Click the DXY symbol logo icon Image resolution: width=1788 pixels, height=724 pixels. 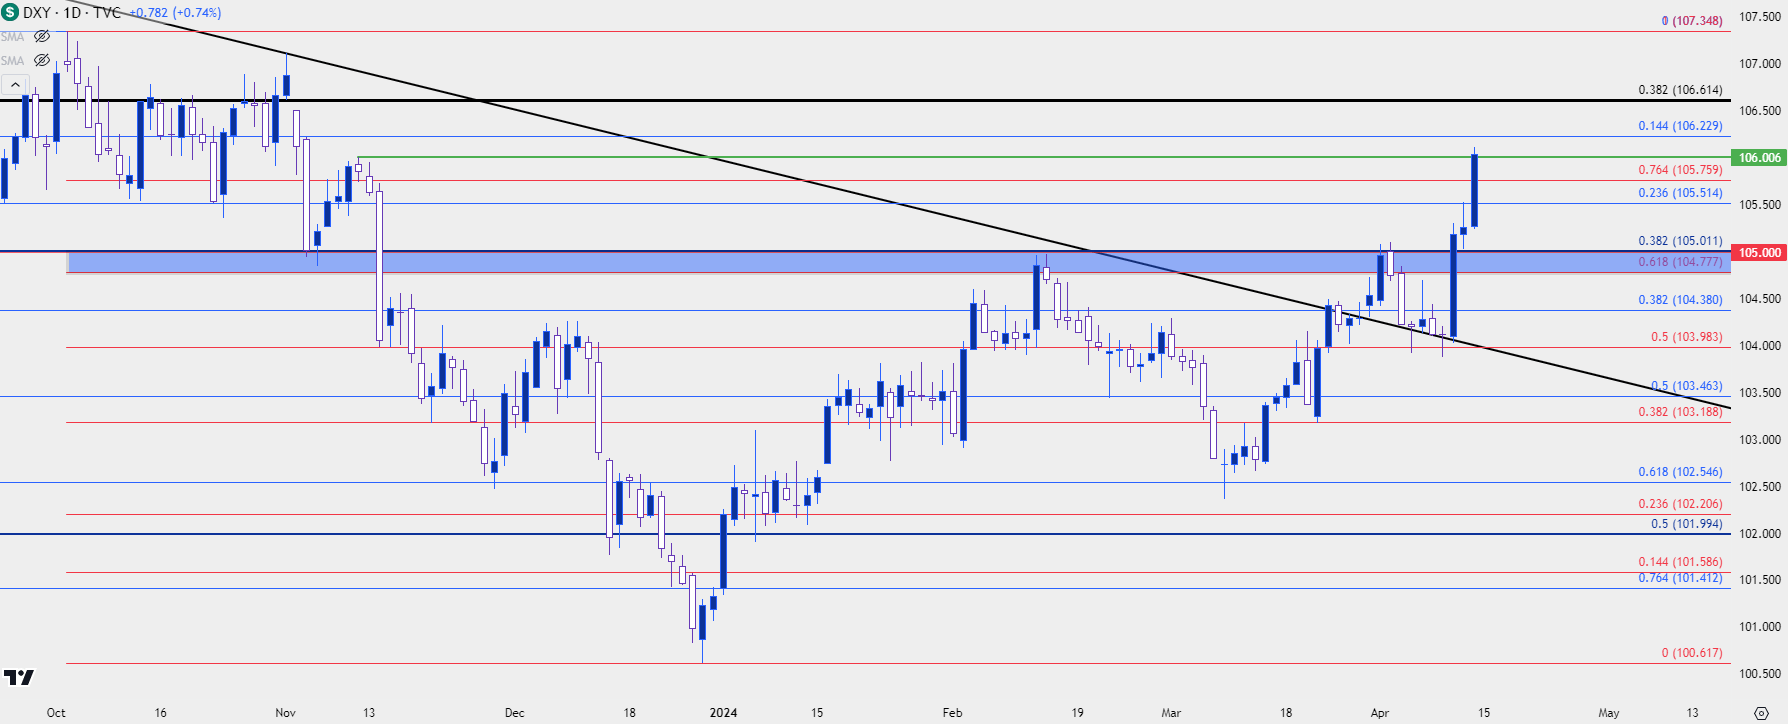click(10, 12)
